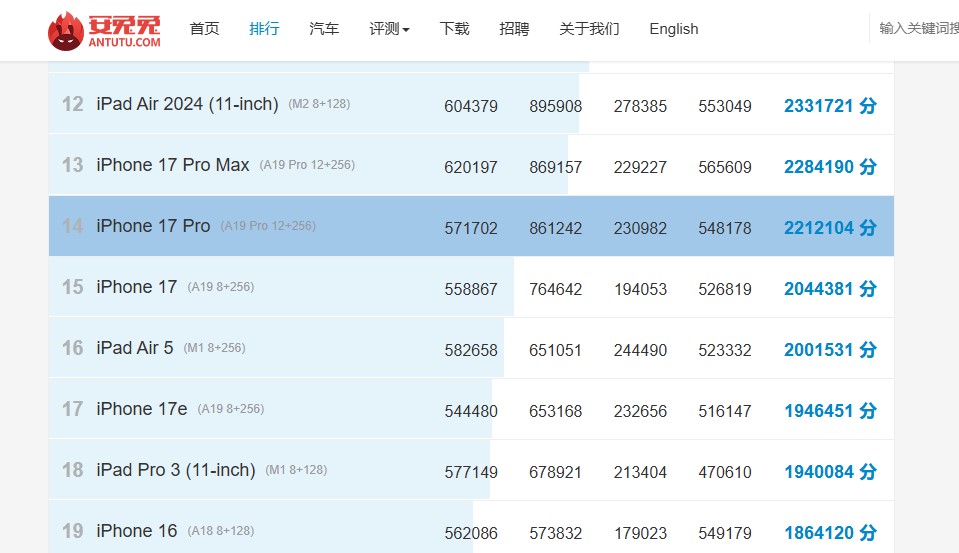Click the value 651051 in the iPad Air 5 row

coord(555,351)
